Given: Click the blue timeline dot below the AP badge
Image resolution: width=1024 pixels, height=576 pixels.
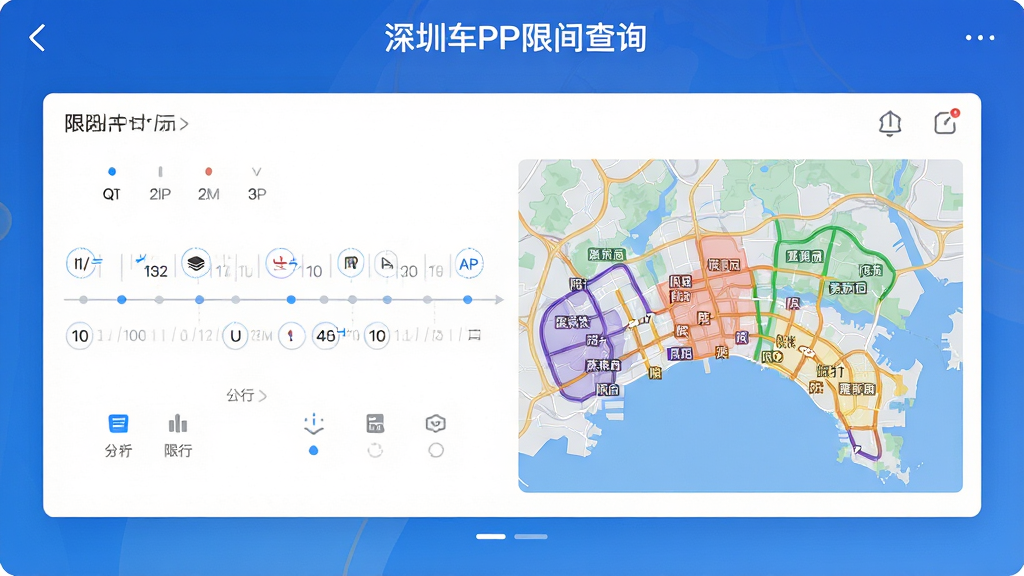Looking at the screenshot, I should (x=468, y=300).
